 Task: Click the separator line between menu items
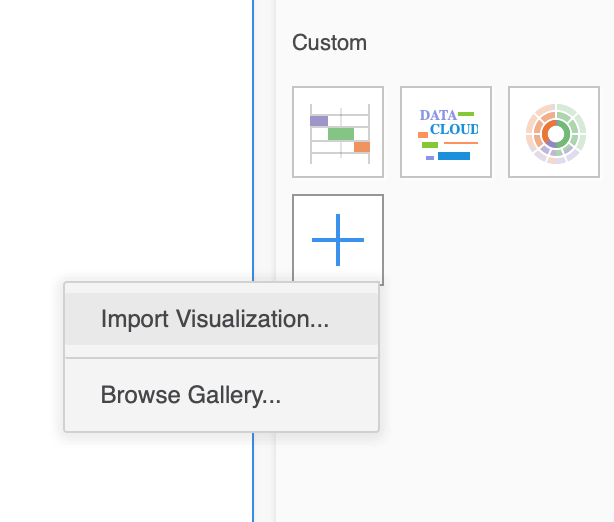[221, 357]
